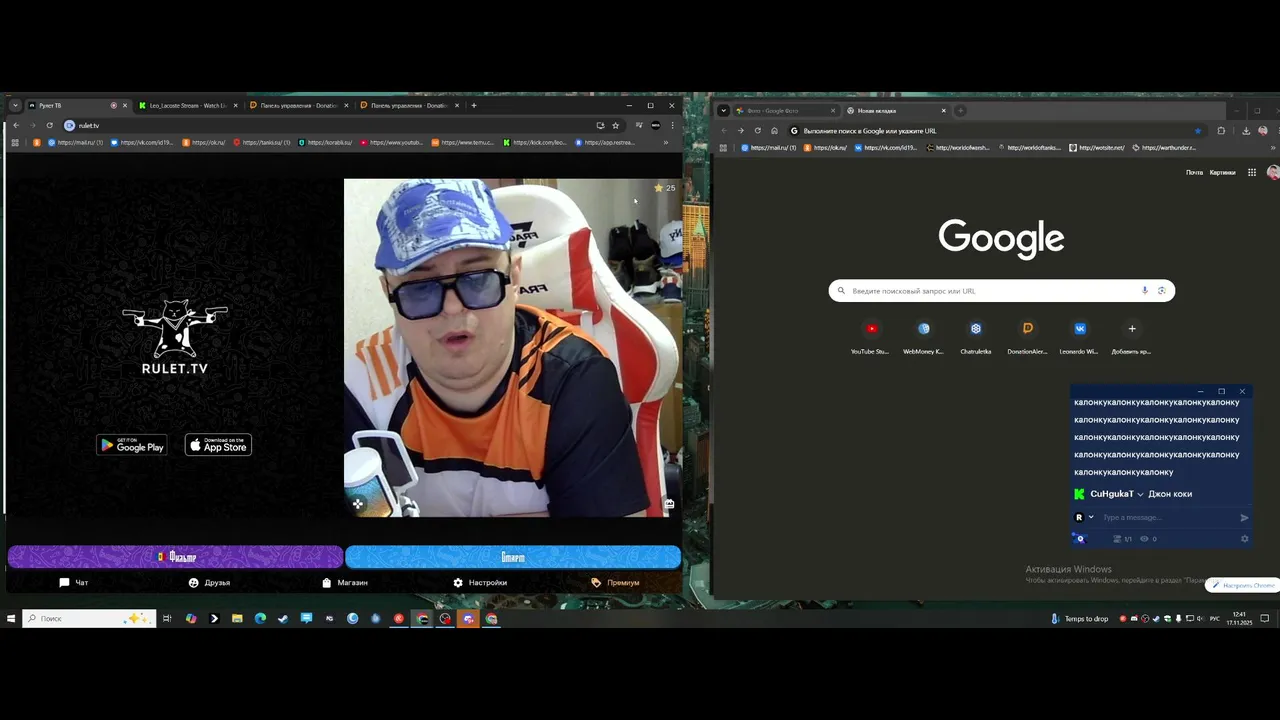Open extensions puzzle icon in right browser
Image resolution: width=1280 pixels, height=720 pixels.
[1221, 131]
